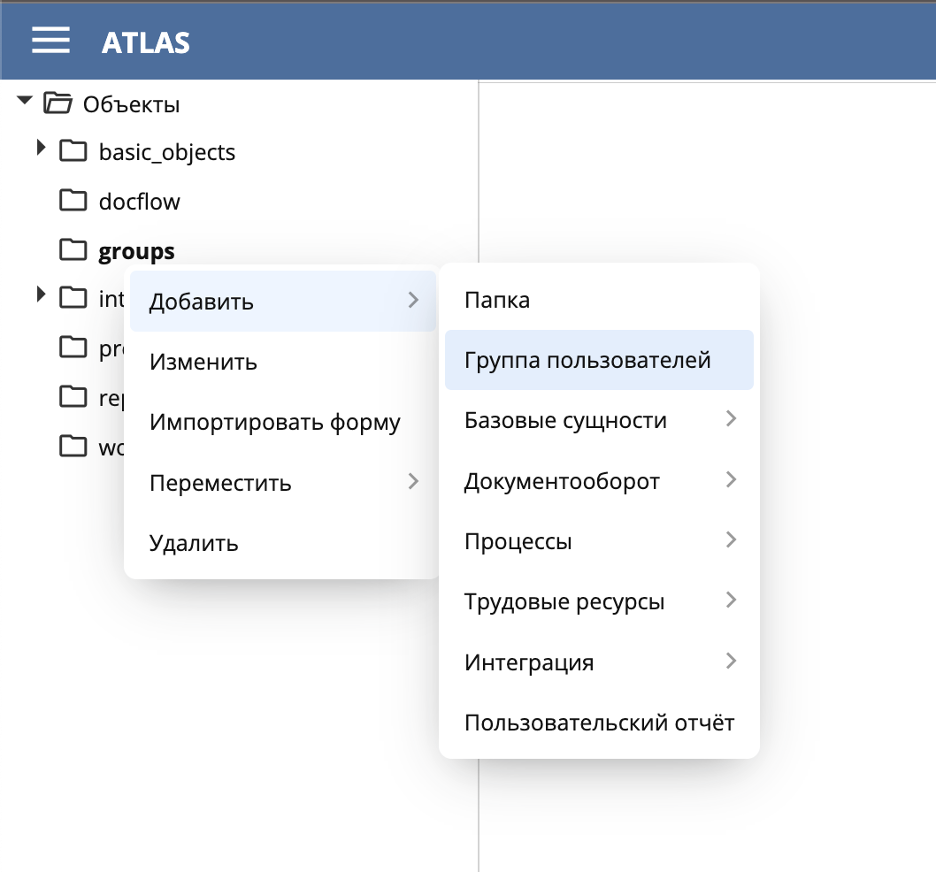Click the folder icon of the truncated 'rep' item
Viewport: 936px width, 872px height.
(x=72, y=397)
